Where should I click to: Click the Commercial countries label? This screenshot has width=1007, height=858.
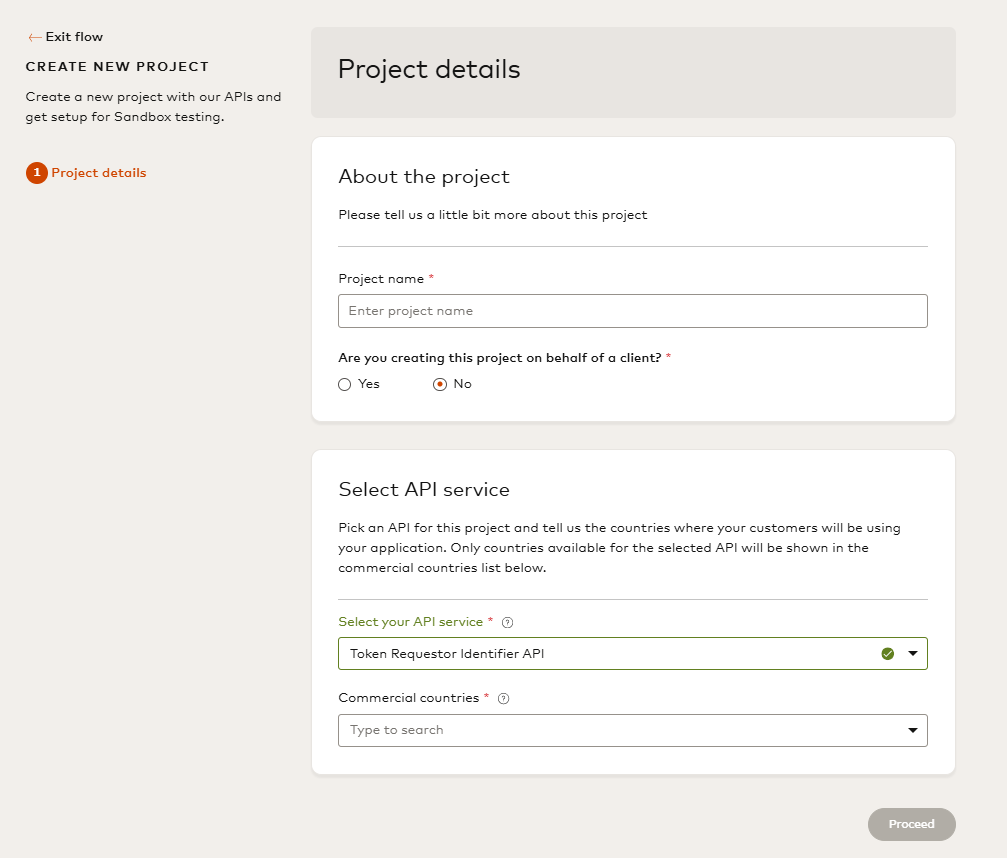(x=408, y=698)
